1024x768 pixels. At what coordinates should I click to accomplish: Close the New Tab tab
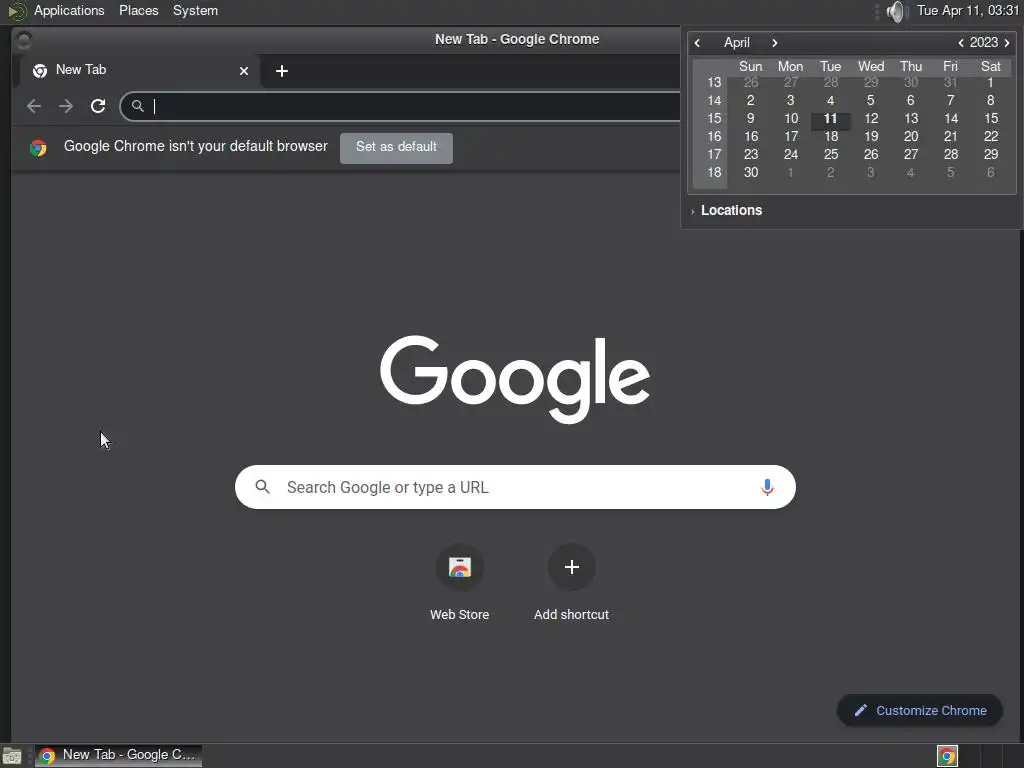click(x=244, y=71)
